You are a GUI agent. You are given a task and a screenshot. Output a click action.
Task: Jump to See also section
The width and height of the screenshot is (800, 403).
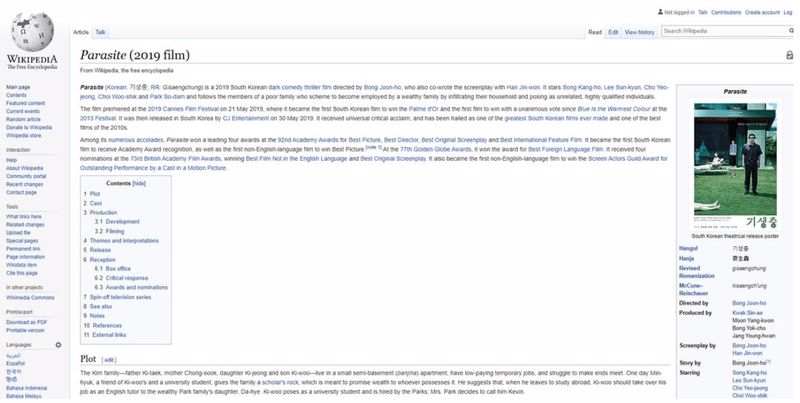click(x=101, y=307)
